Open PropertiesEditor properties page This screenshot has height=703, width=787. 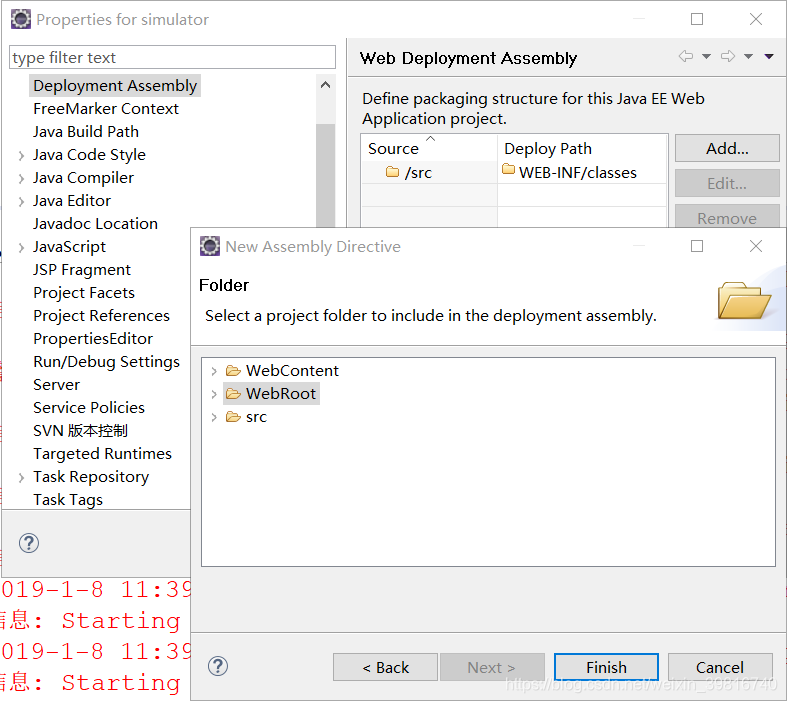(93, 339)
